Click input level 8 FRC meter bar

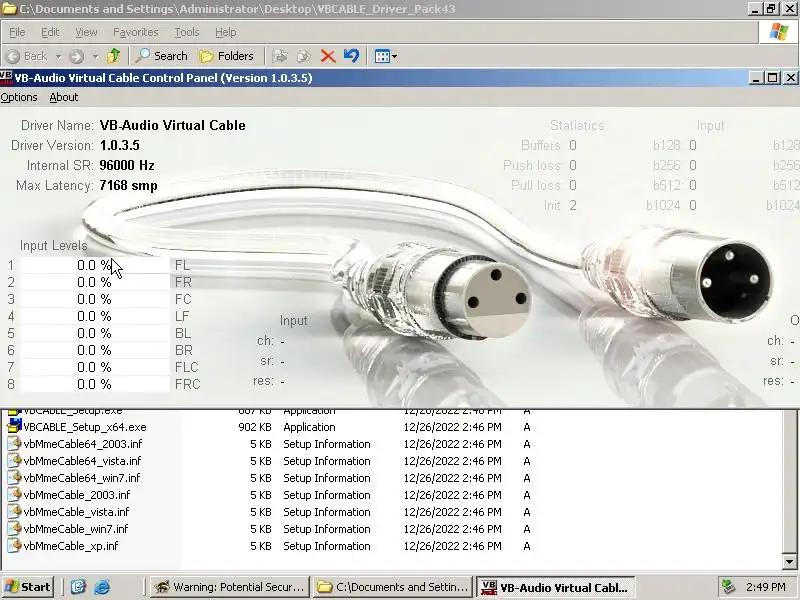(94, 384)
